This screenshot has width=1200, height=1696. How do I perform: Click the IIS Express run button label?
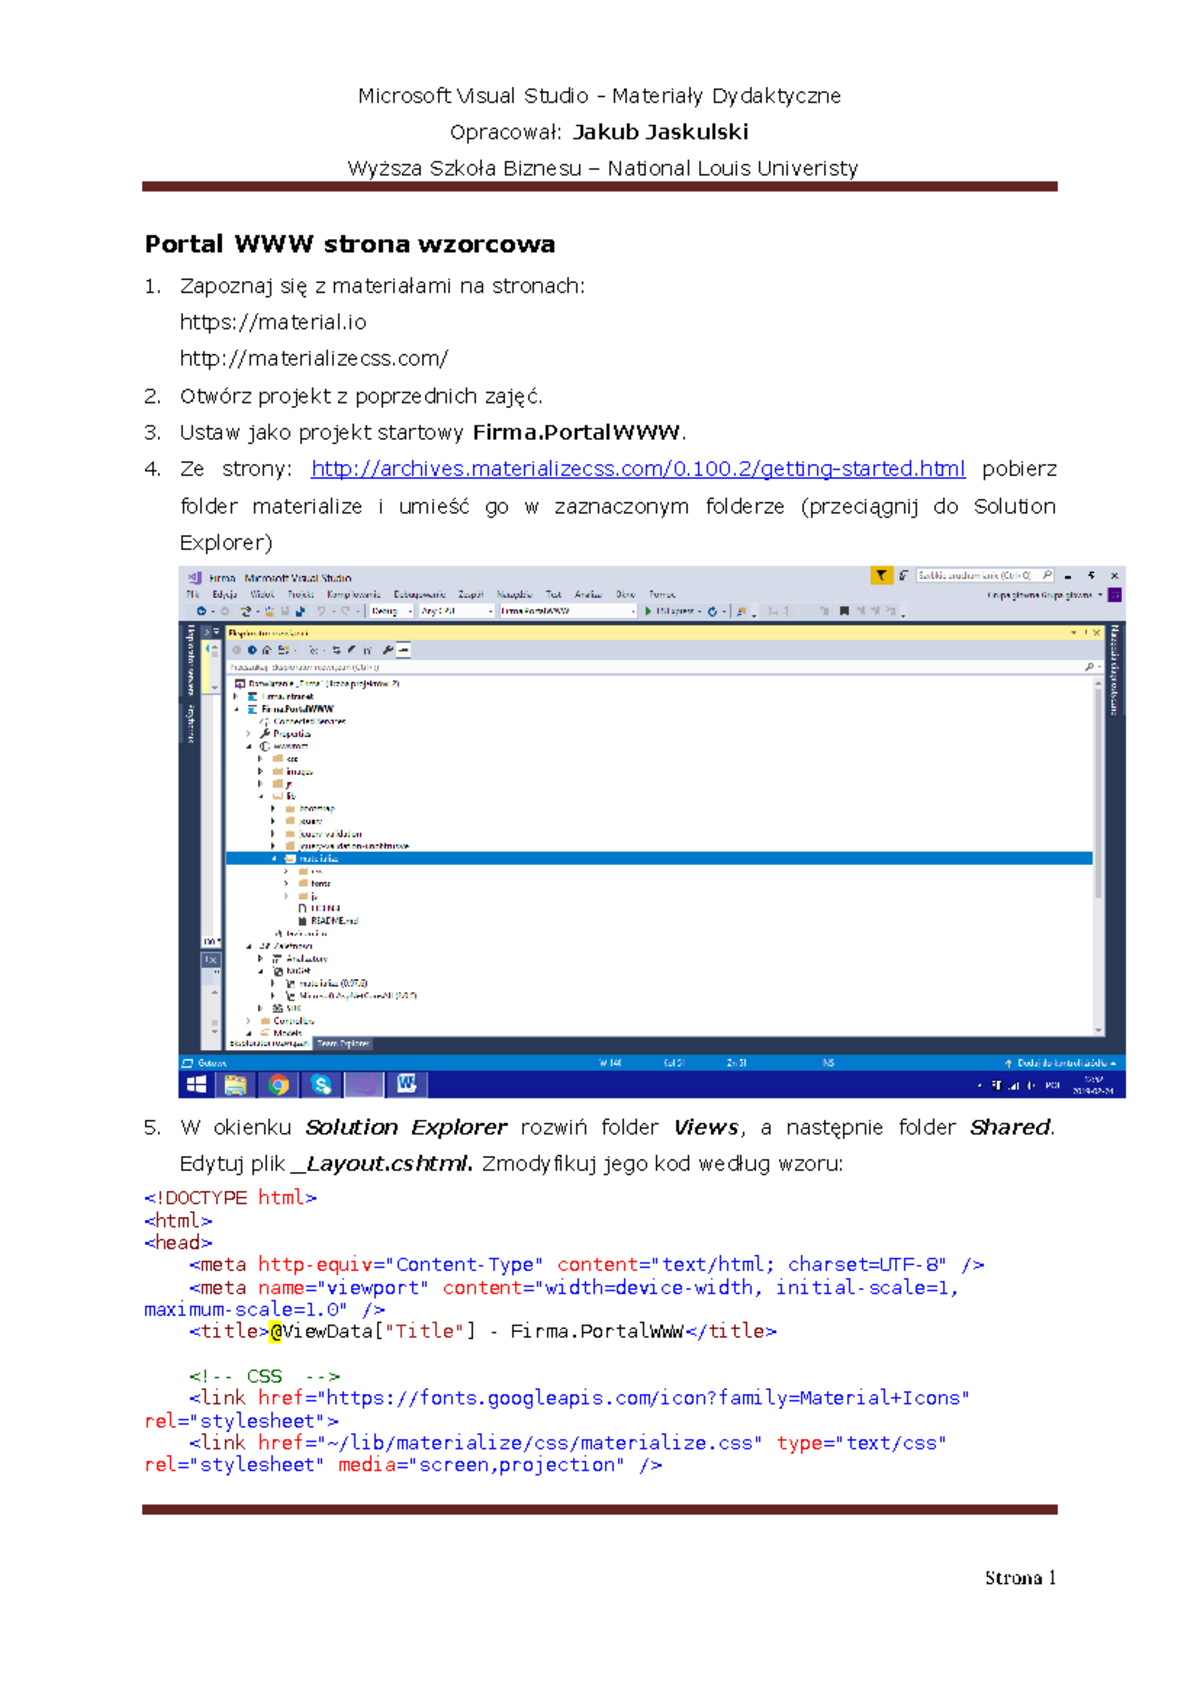[x=676, y=611]
